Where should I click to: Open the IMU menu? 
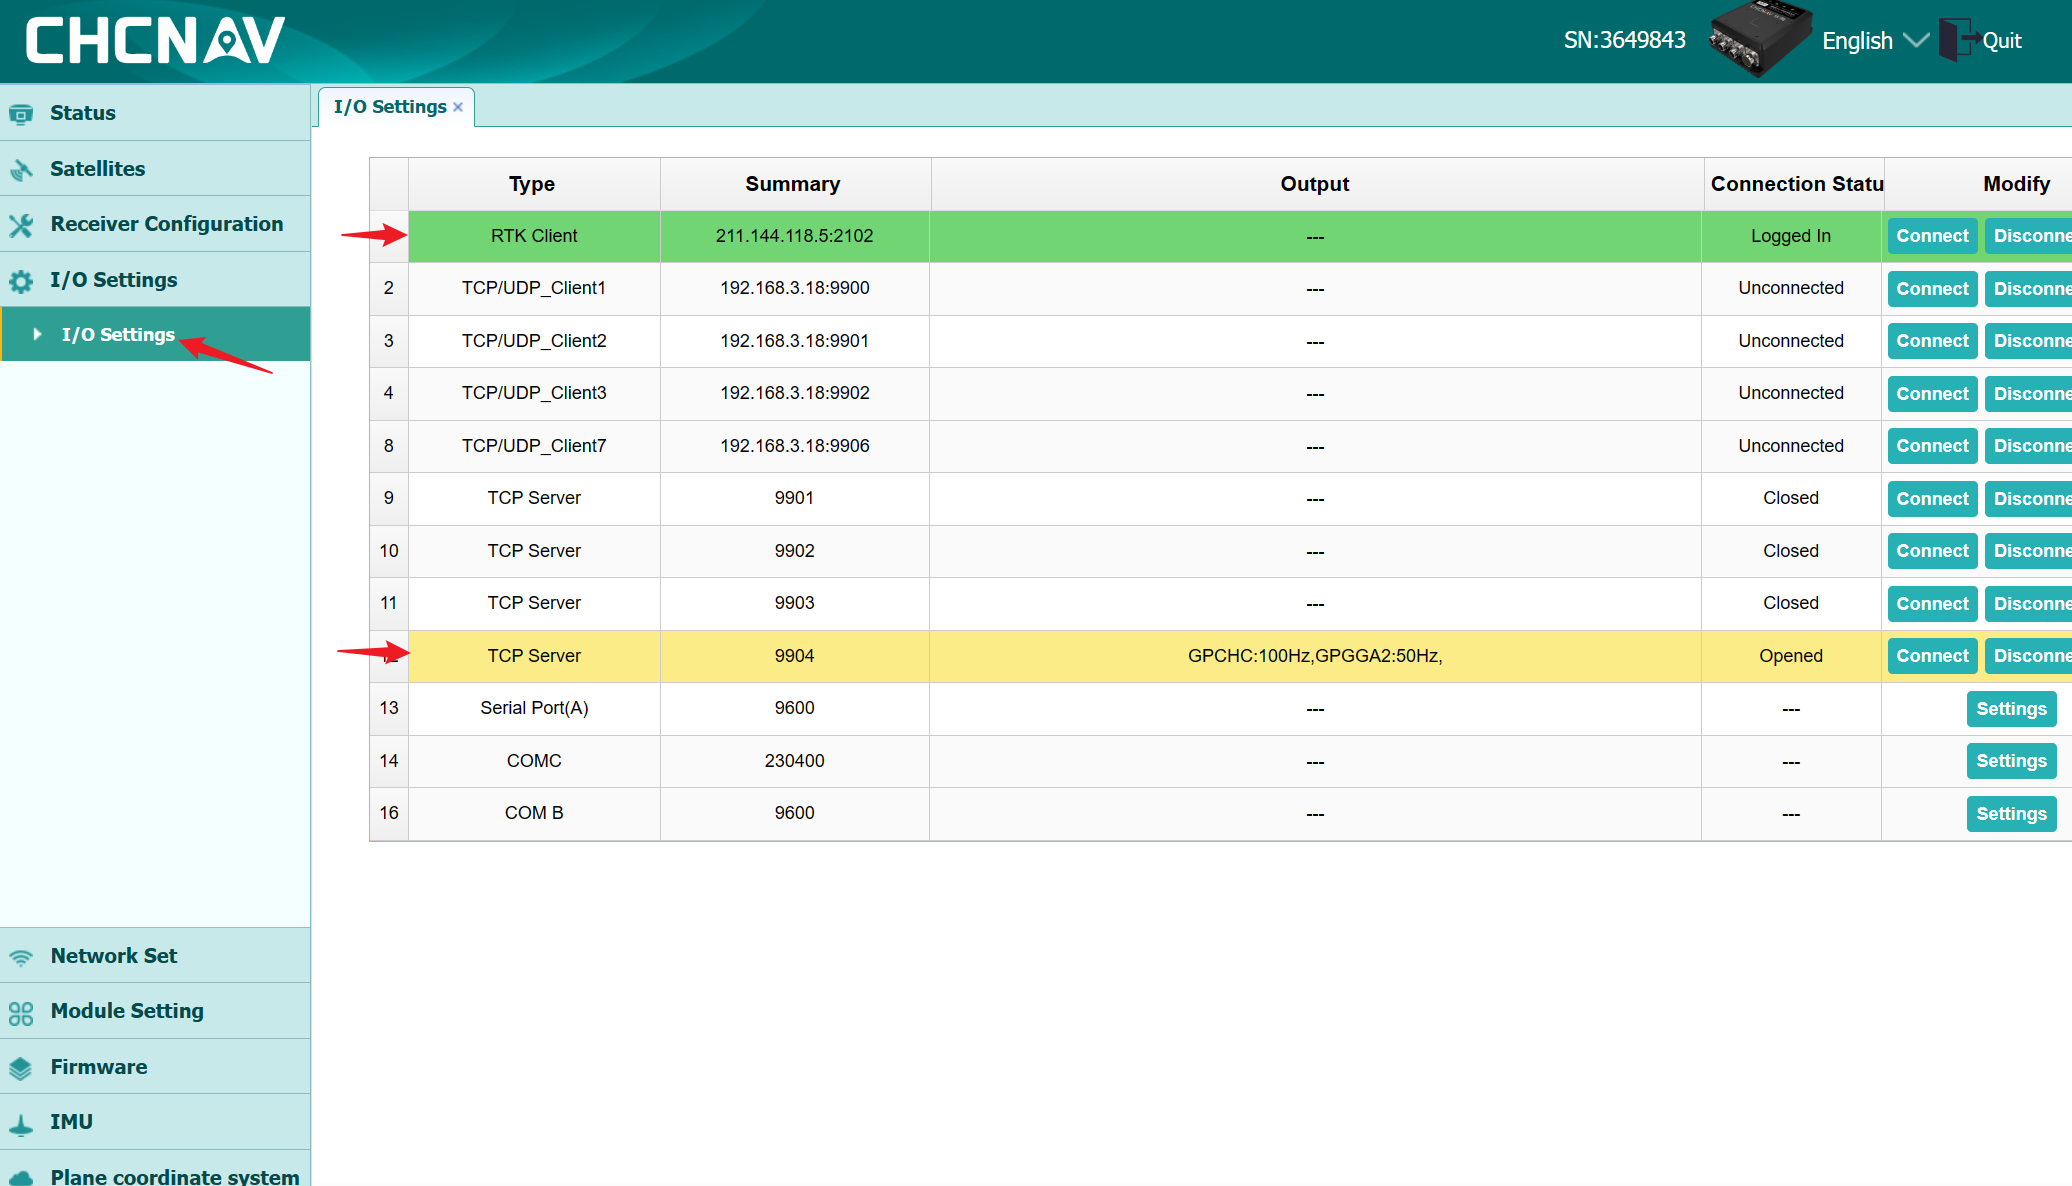pos(155,1122)
